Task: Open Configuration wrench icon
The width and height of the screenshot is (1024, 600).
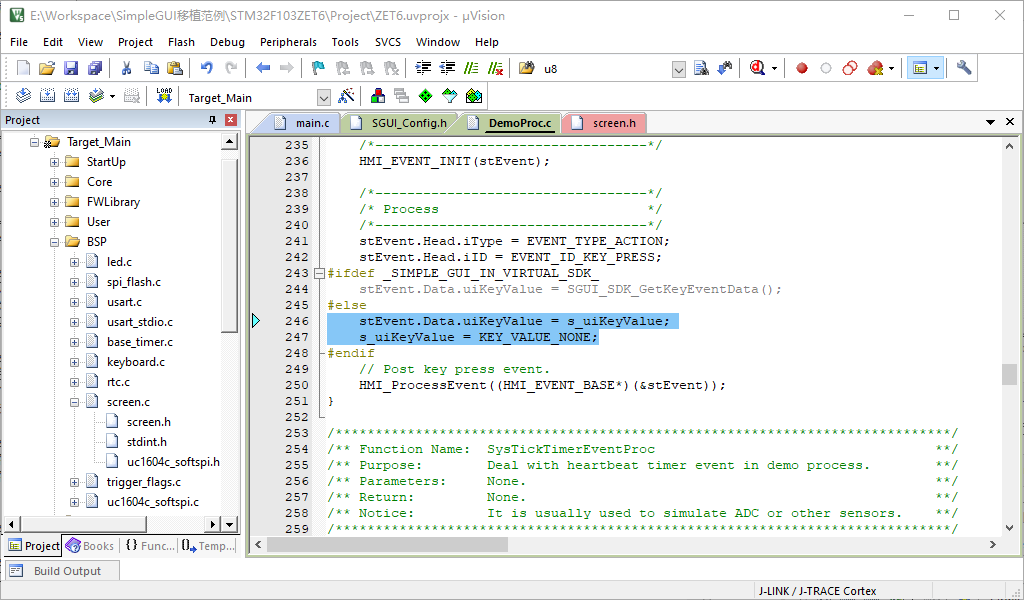Action: click(x=964, y=68)
